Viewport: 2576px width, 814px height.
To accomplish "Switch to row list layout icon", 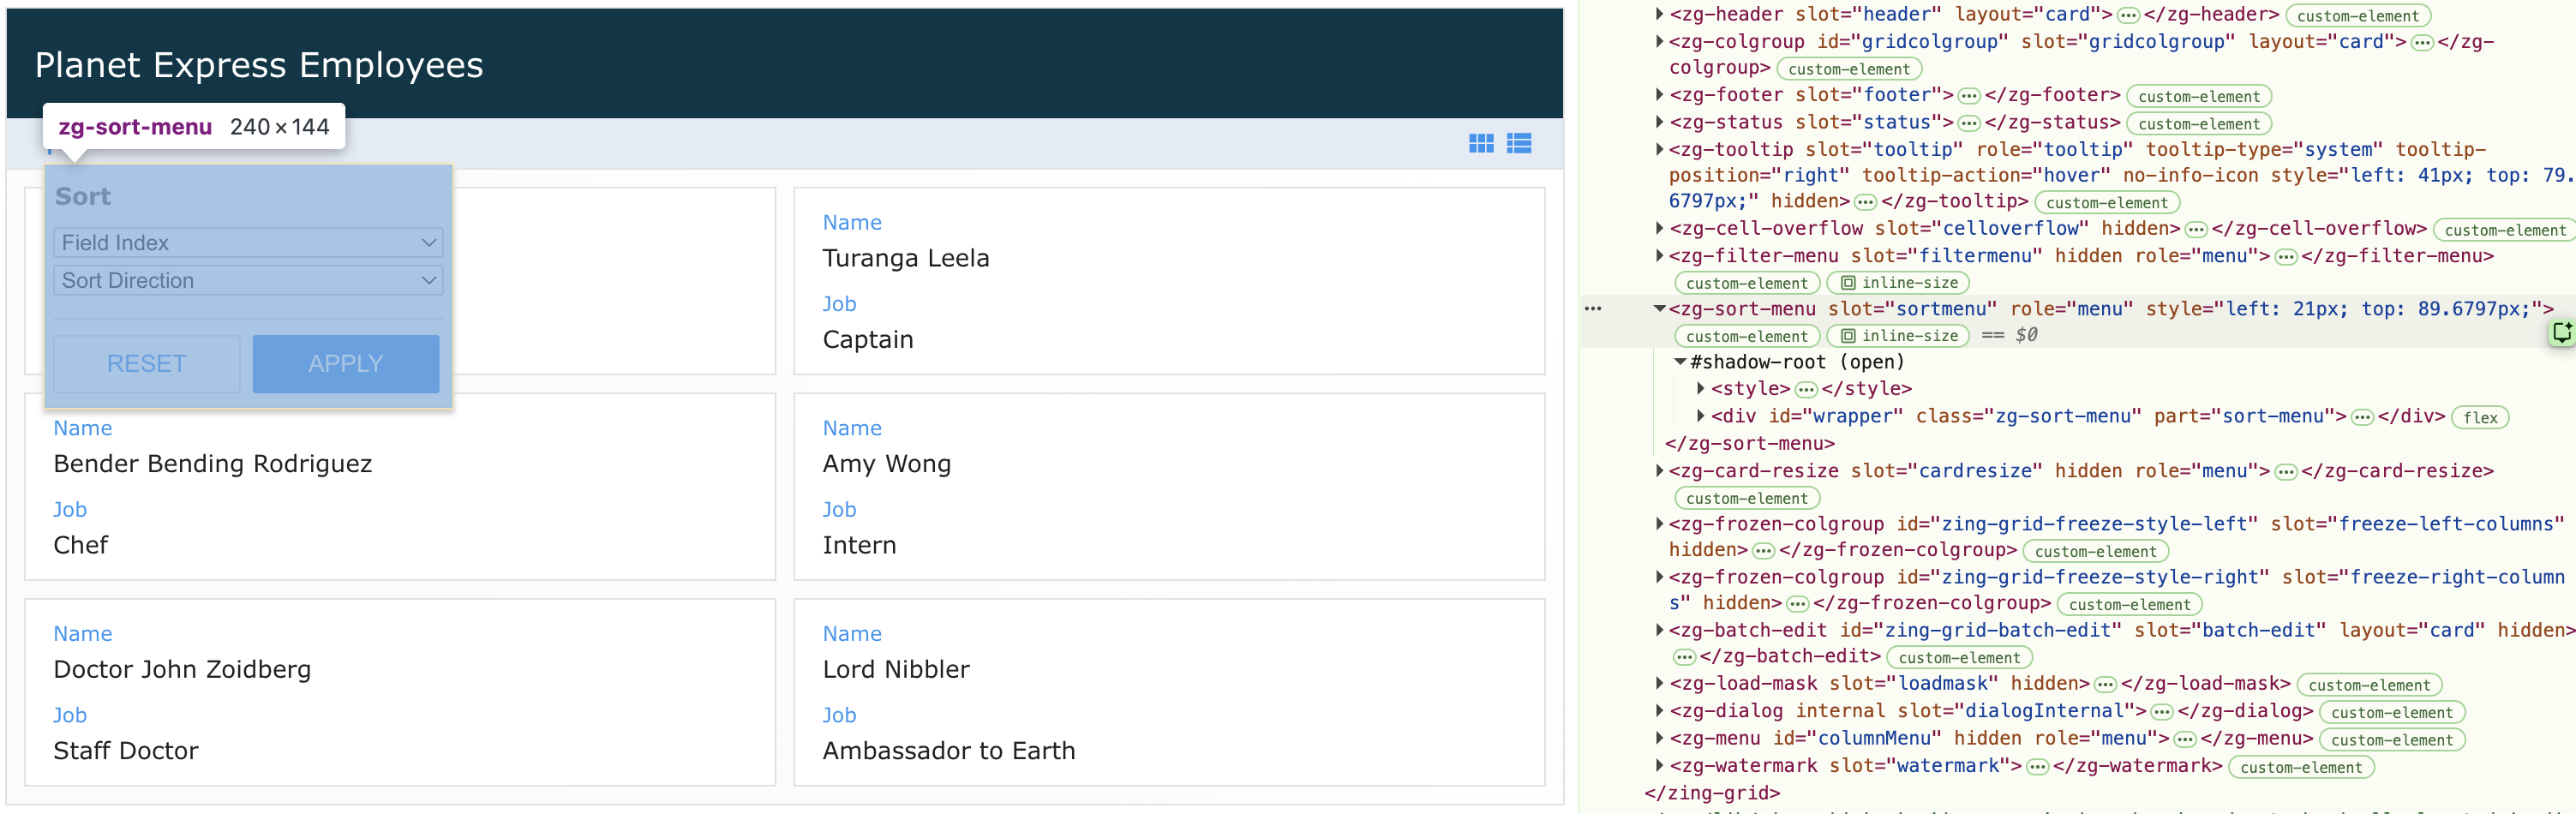I will (x=1519, y=144).
